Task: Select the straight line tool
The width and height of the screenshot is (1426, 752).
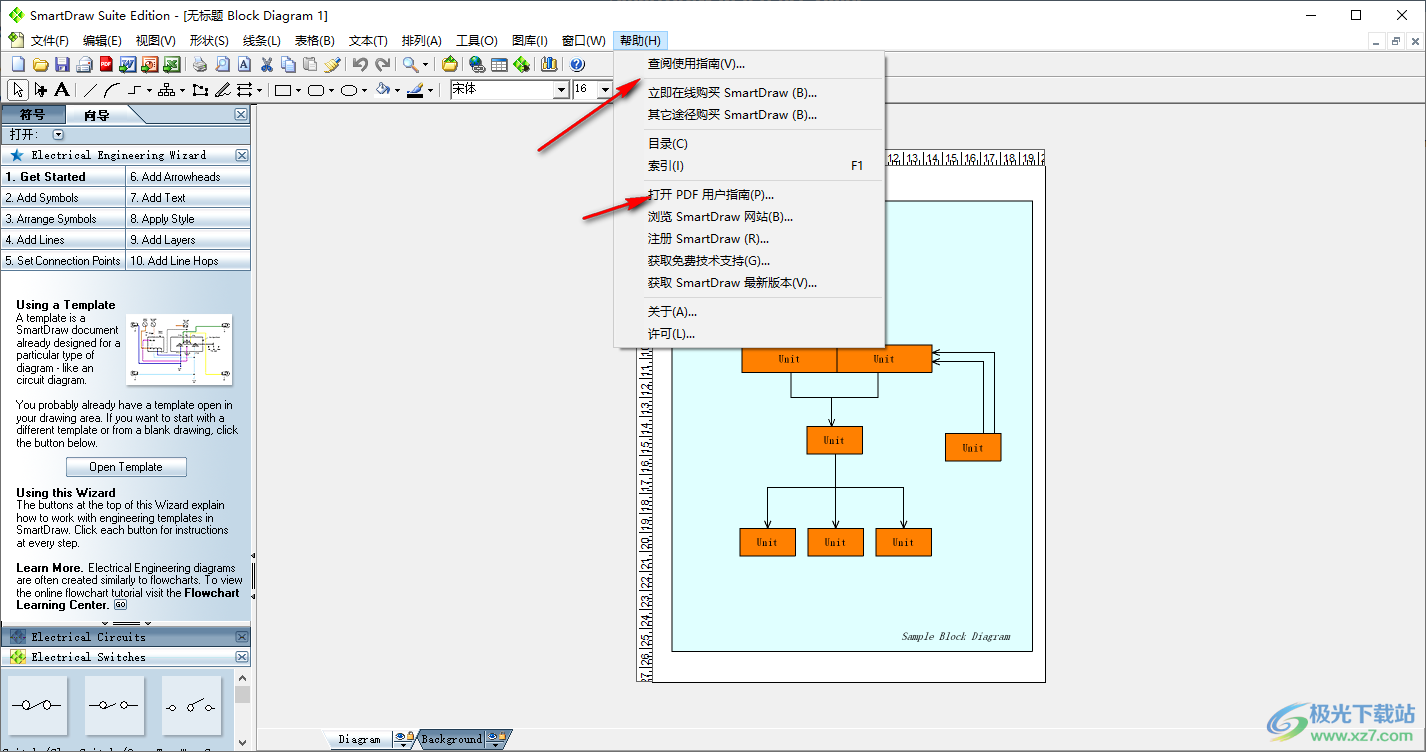Action: tap(90, 90)
